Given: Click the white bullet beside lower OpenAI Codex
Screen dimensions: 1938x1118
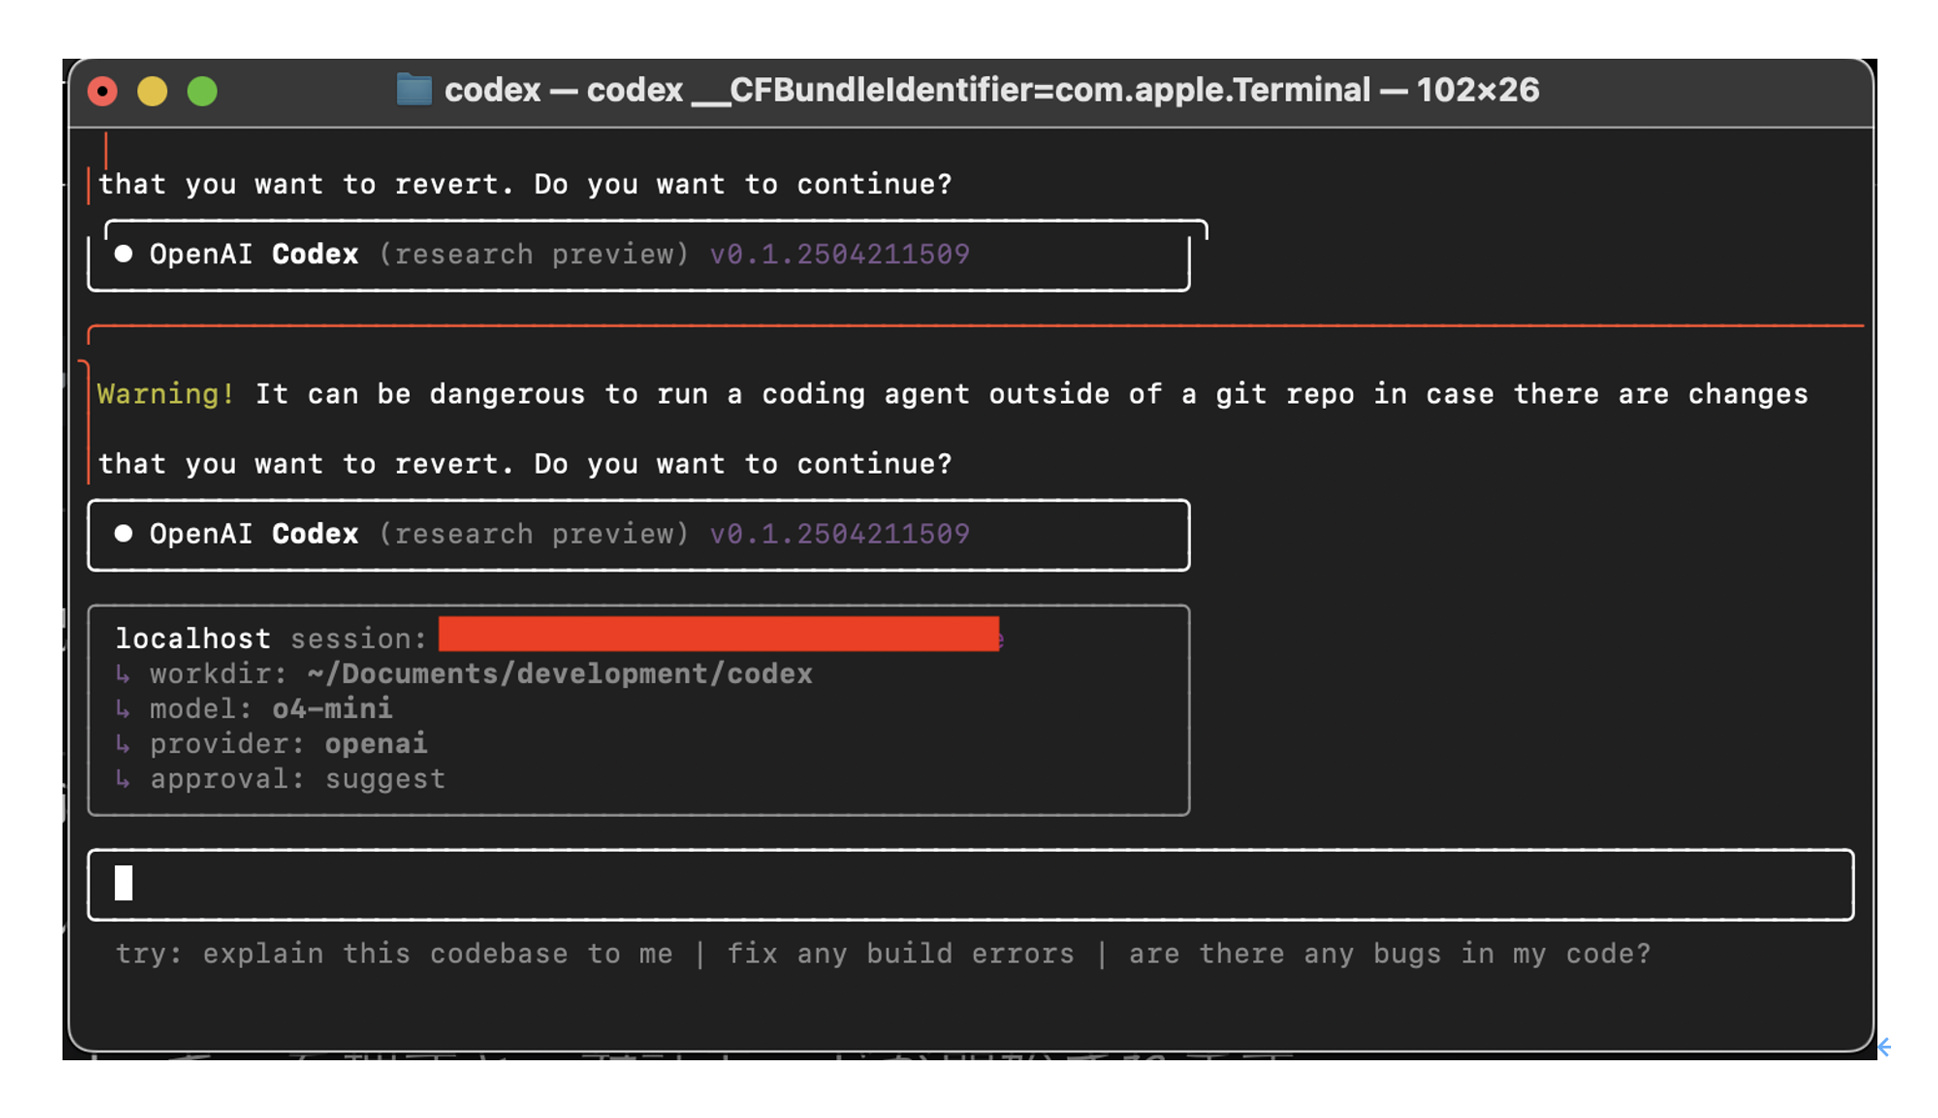Looking at the screenshot, I should (x=124, y=533).
